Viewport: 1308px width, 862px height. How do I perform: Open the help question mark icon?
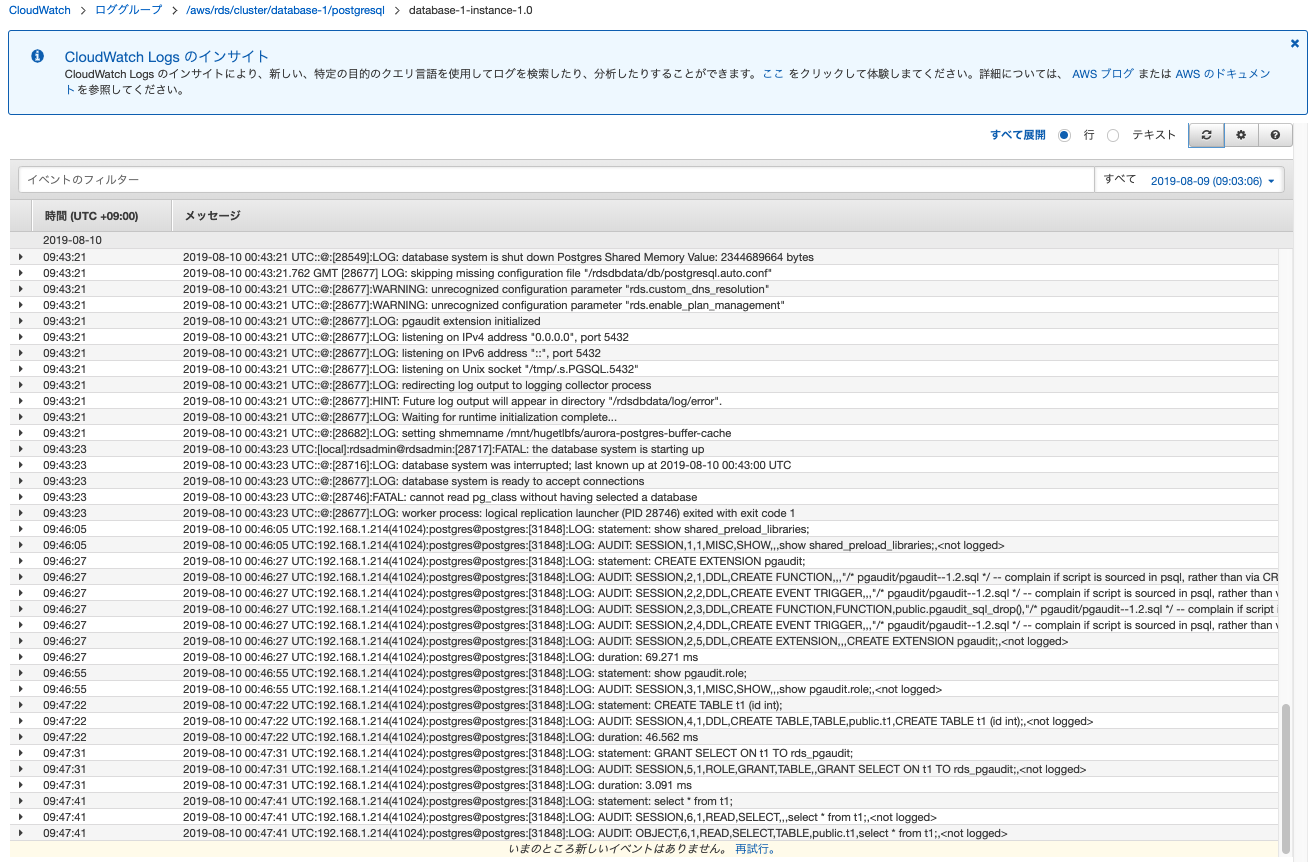1275,135
